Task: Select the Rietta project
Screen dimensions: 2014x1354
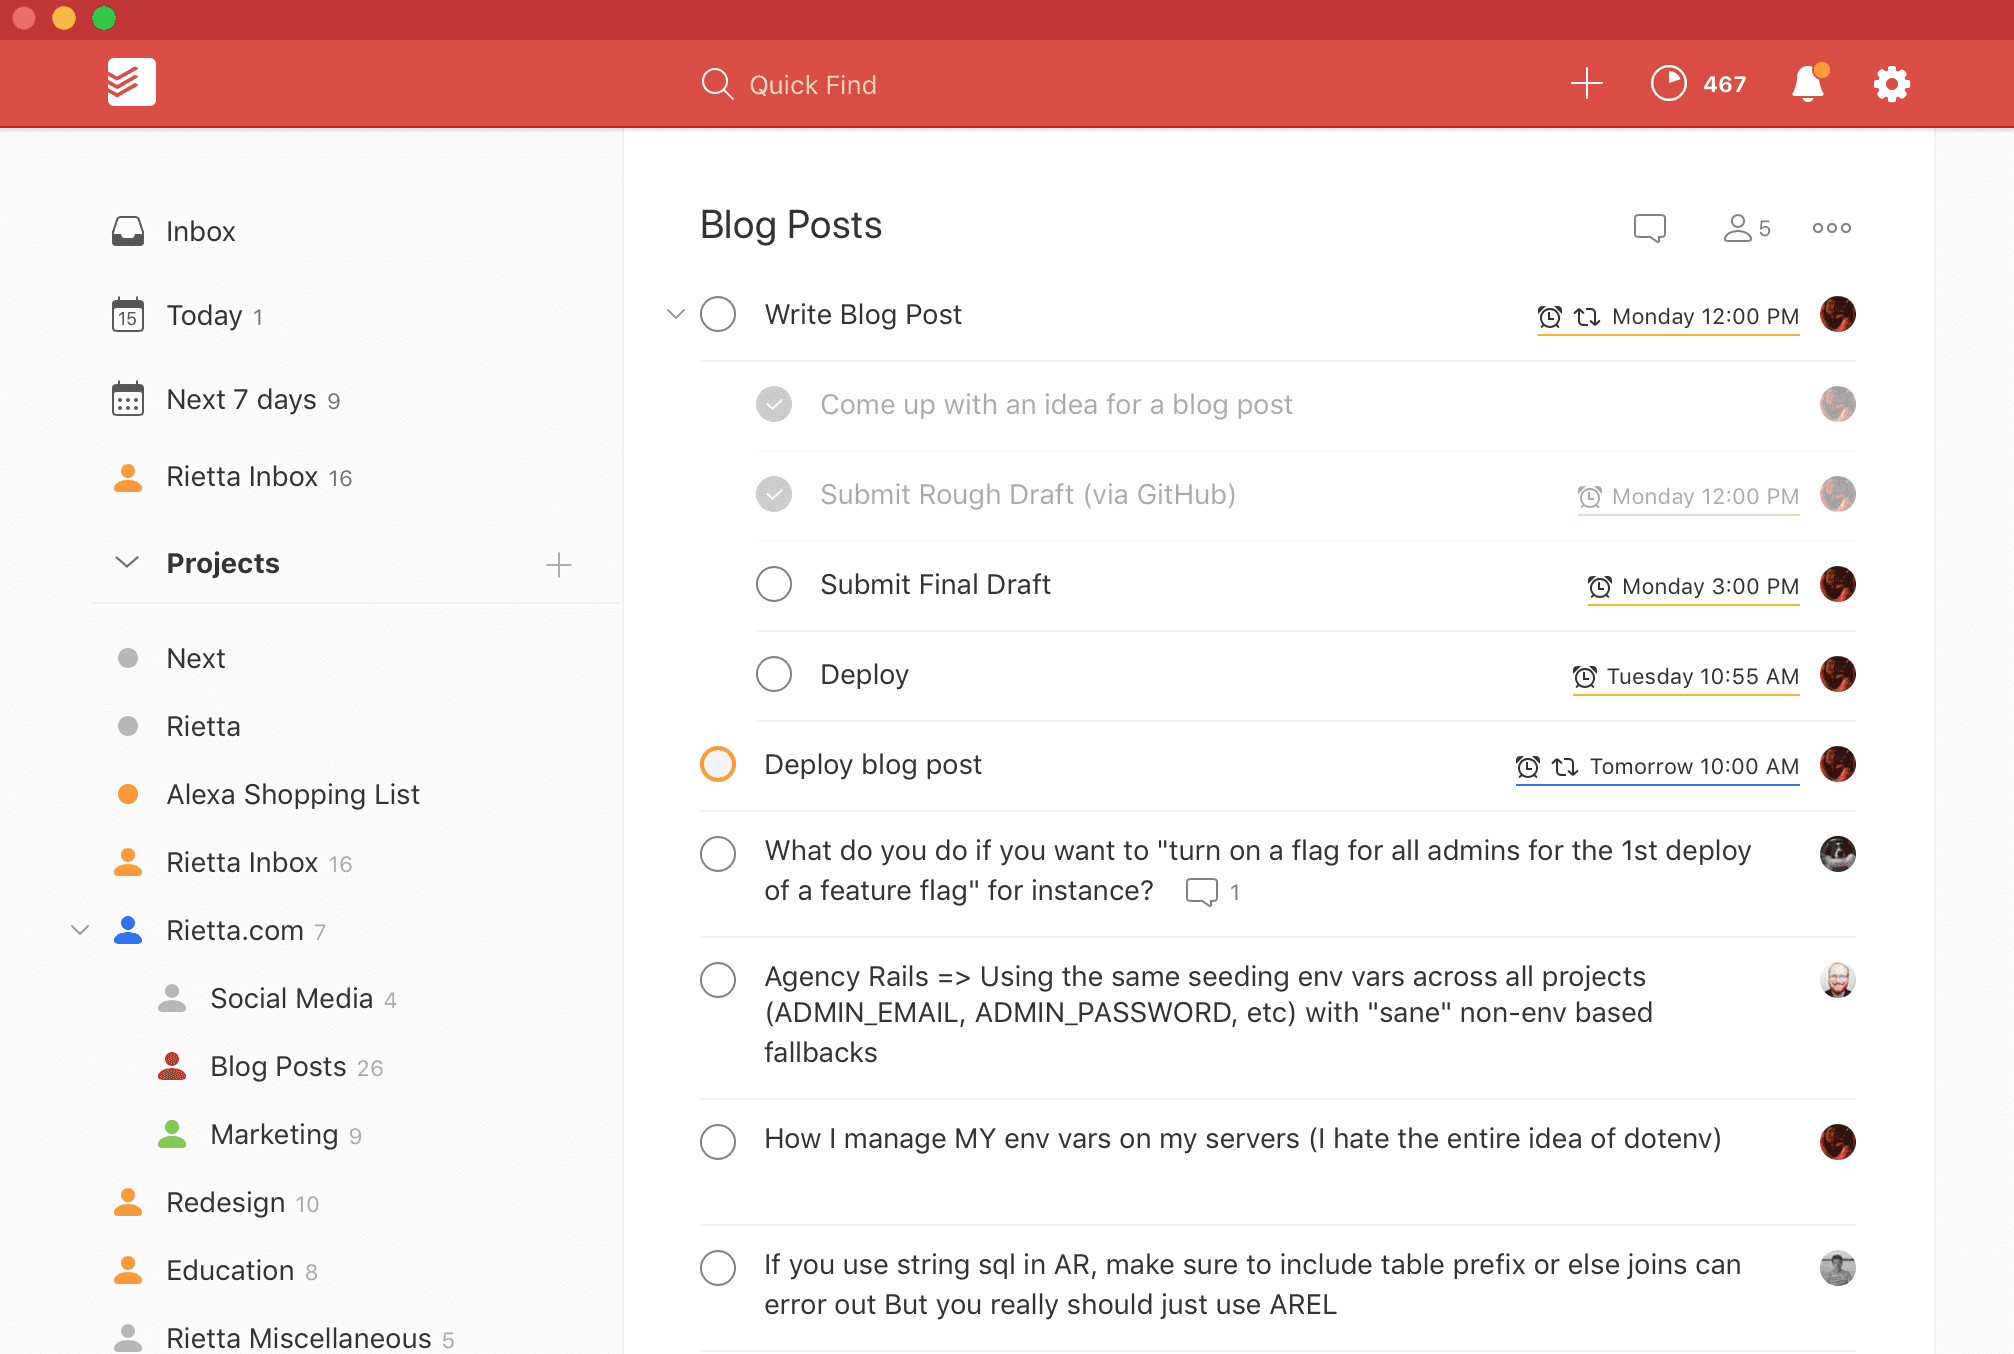Action: [203, 726]
